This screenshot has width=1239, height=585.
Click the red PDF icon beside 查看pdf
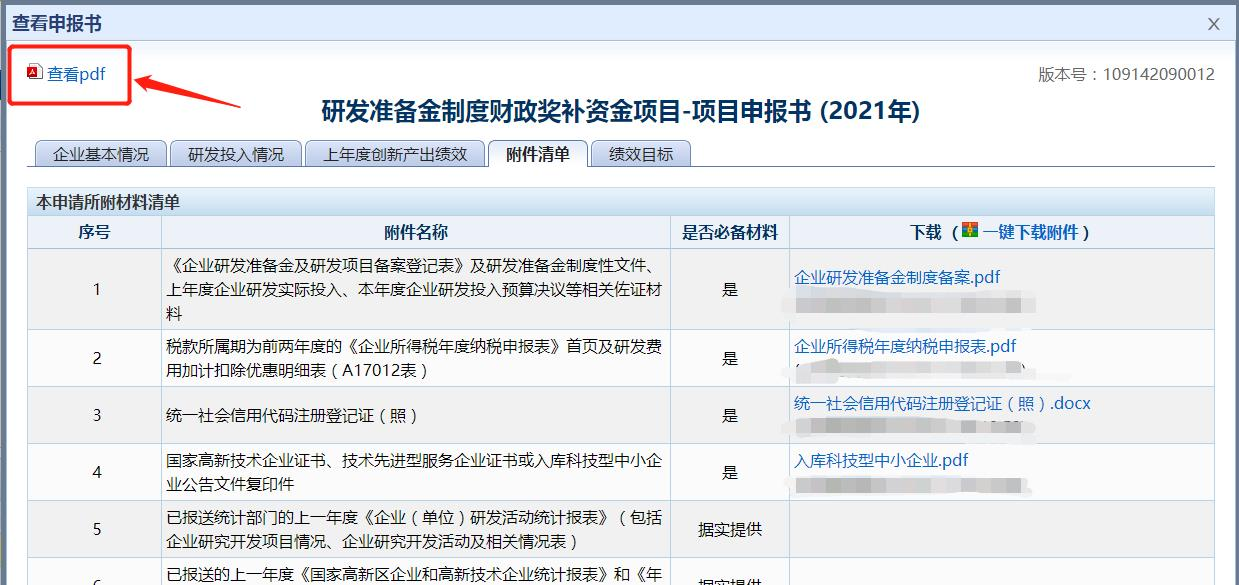tap(35, 72)
